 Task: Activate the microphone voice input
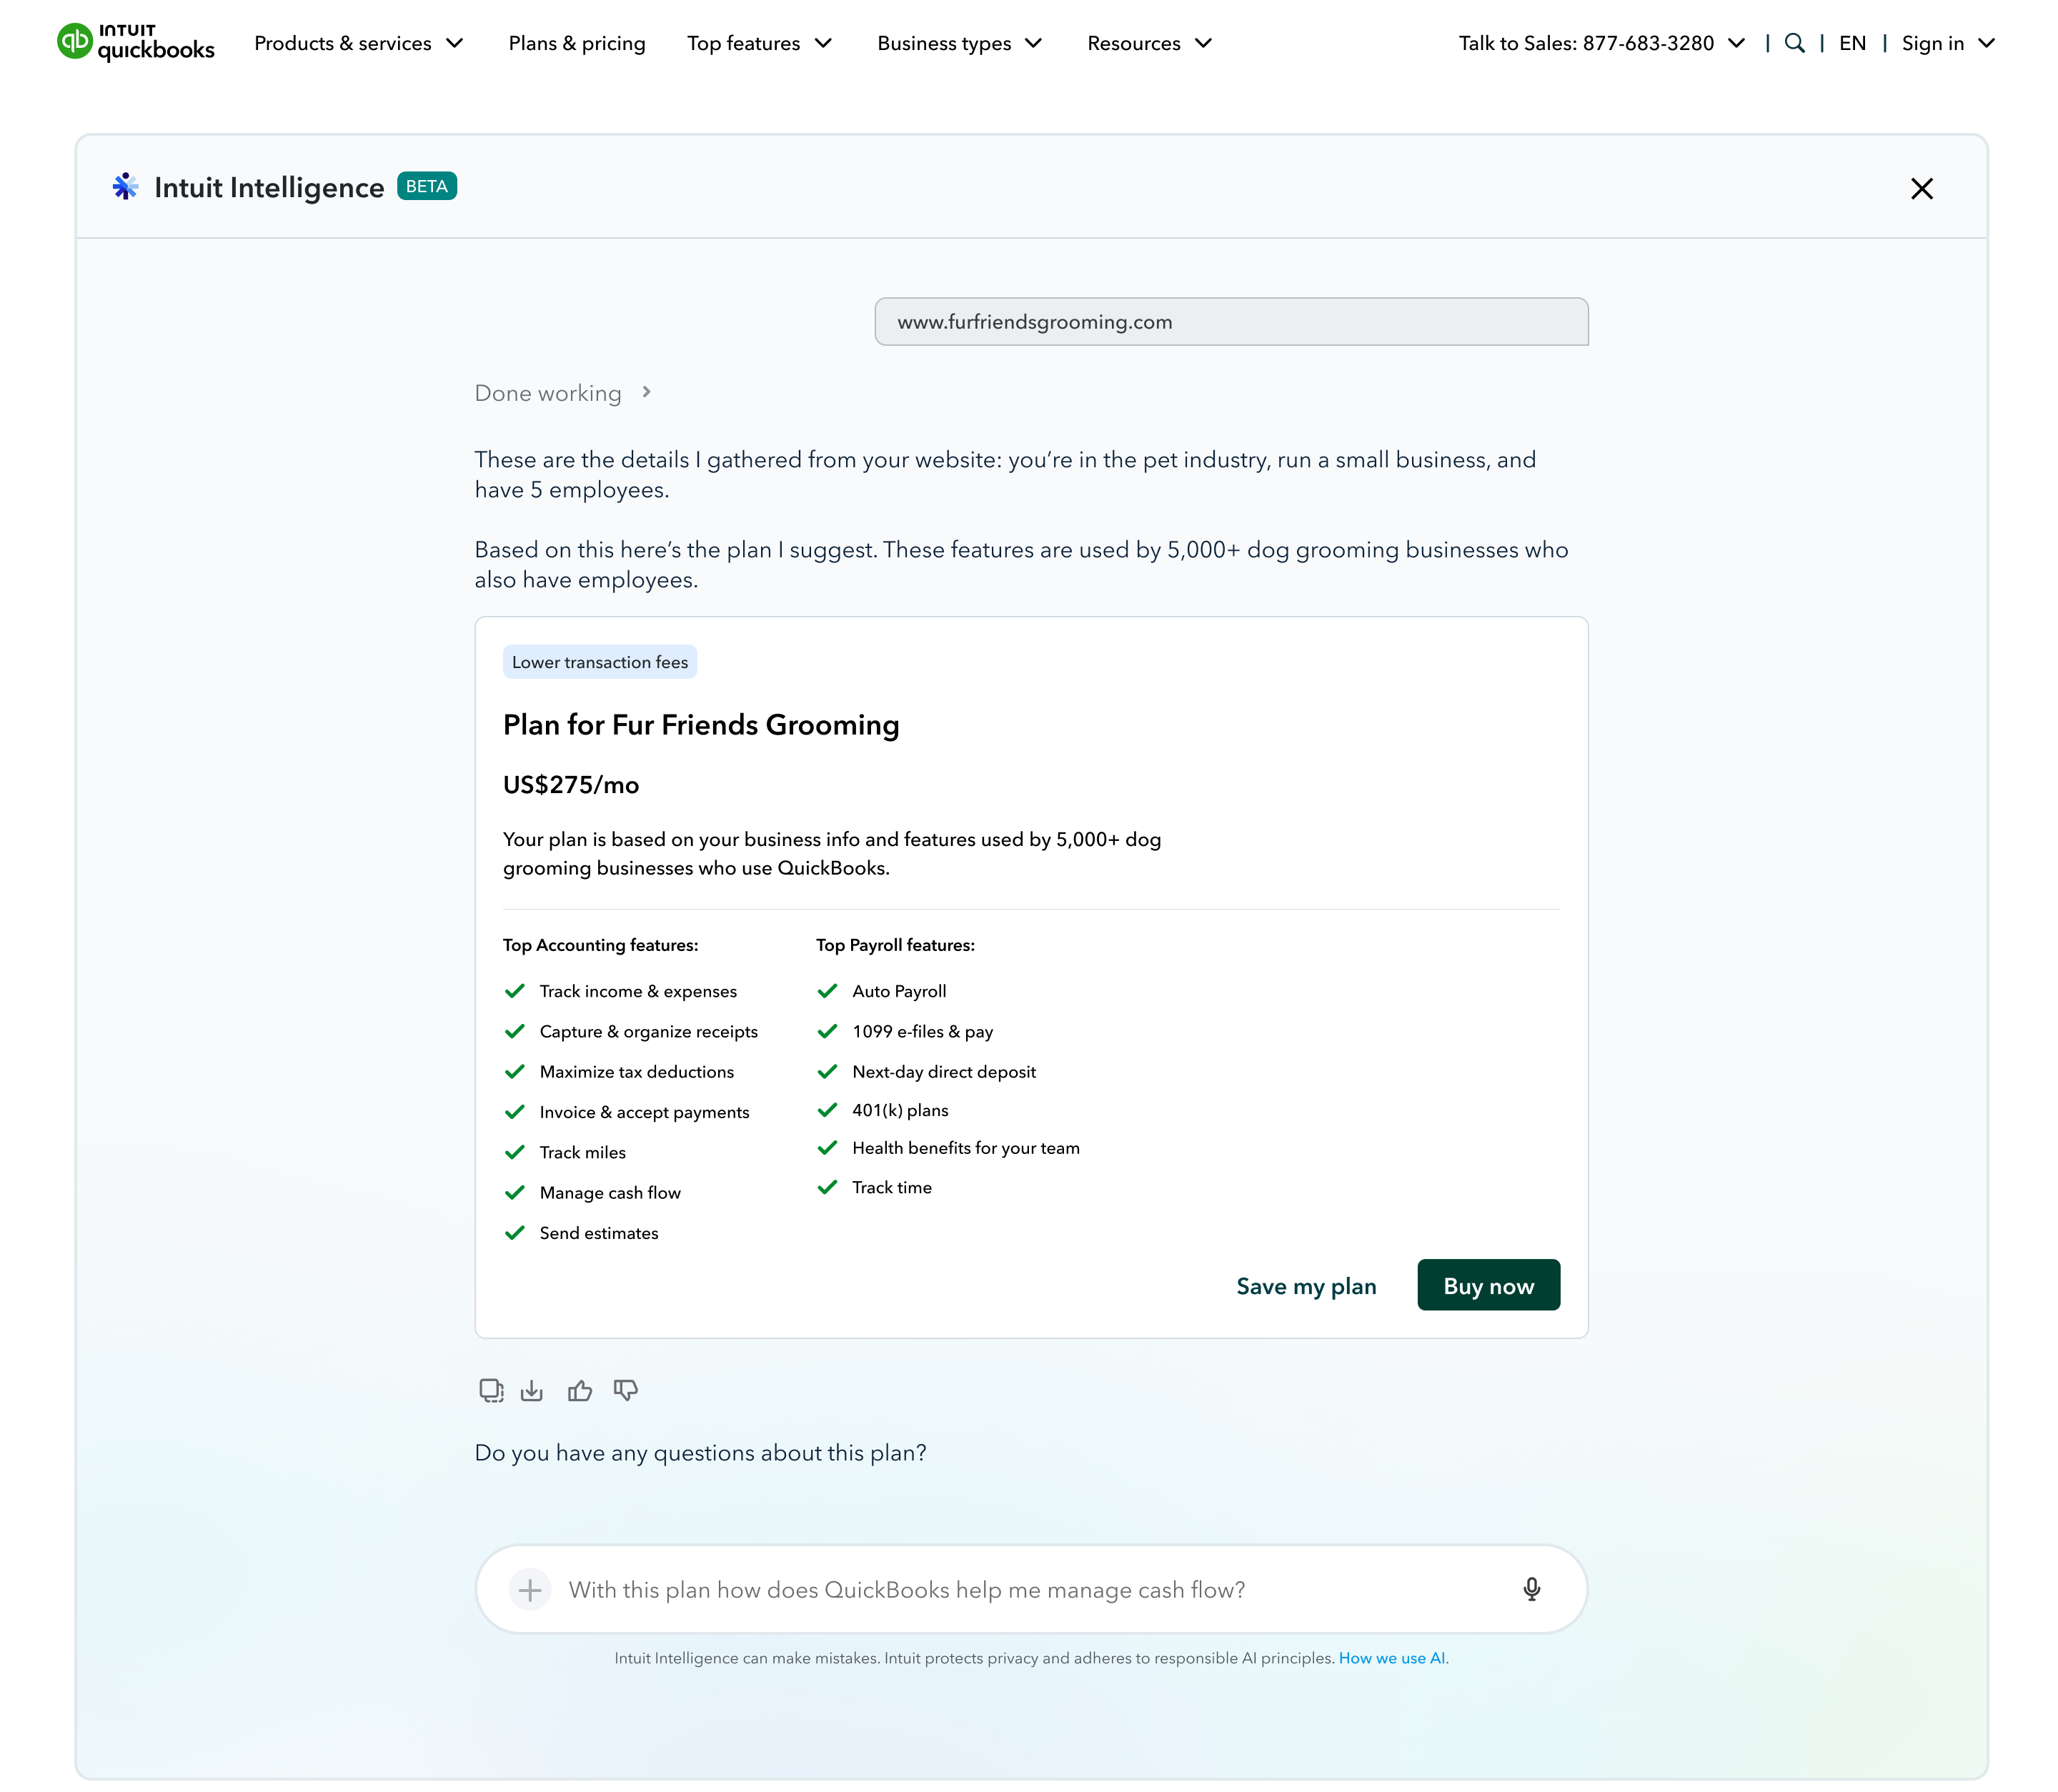pos(1531,1589)
